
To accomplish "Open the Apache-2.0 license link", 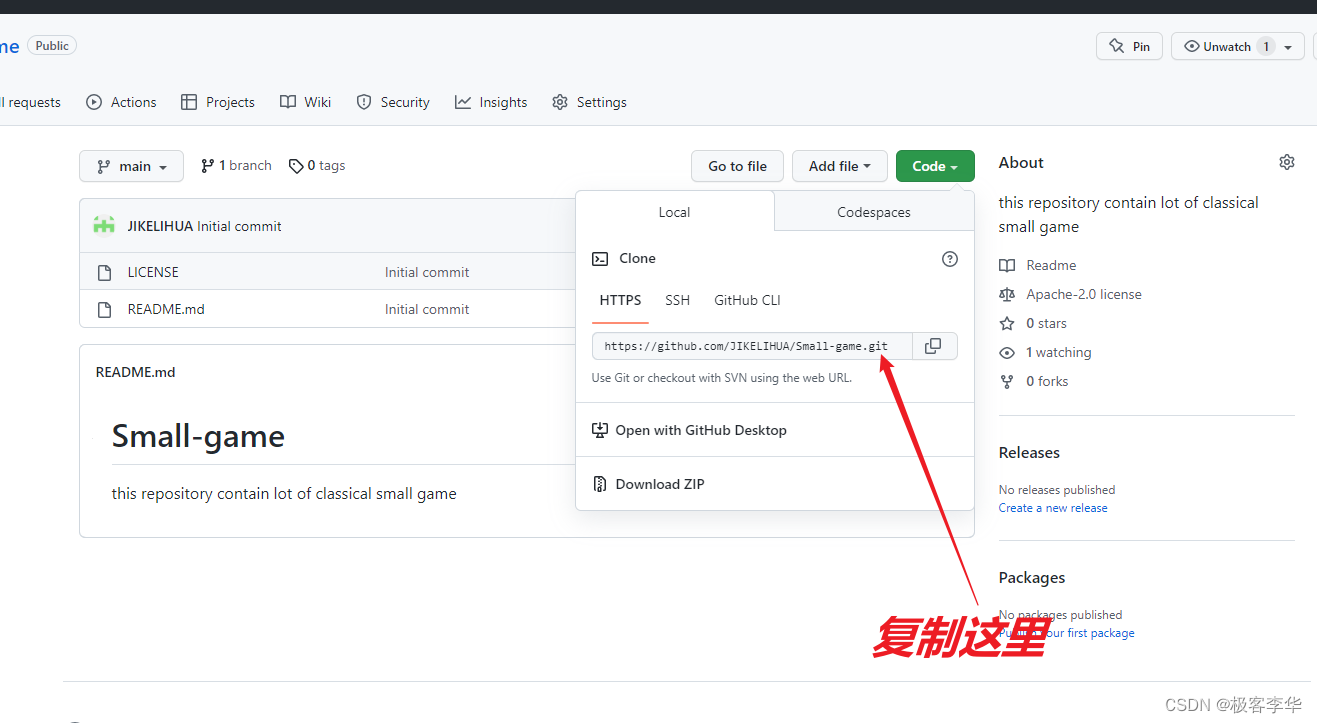I will coord(1070,294).
